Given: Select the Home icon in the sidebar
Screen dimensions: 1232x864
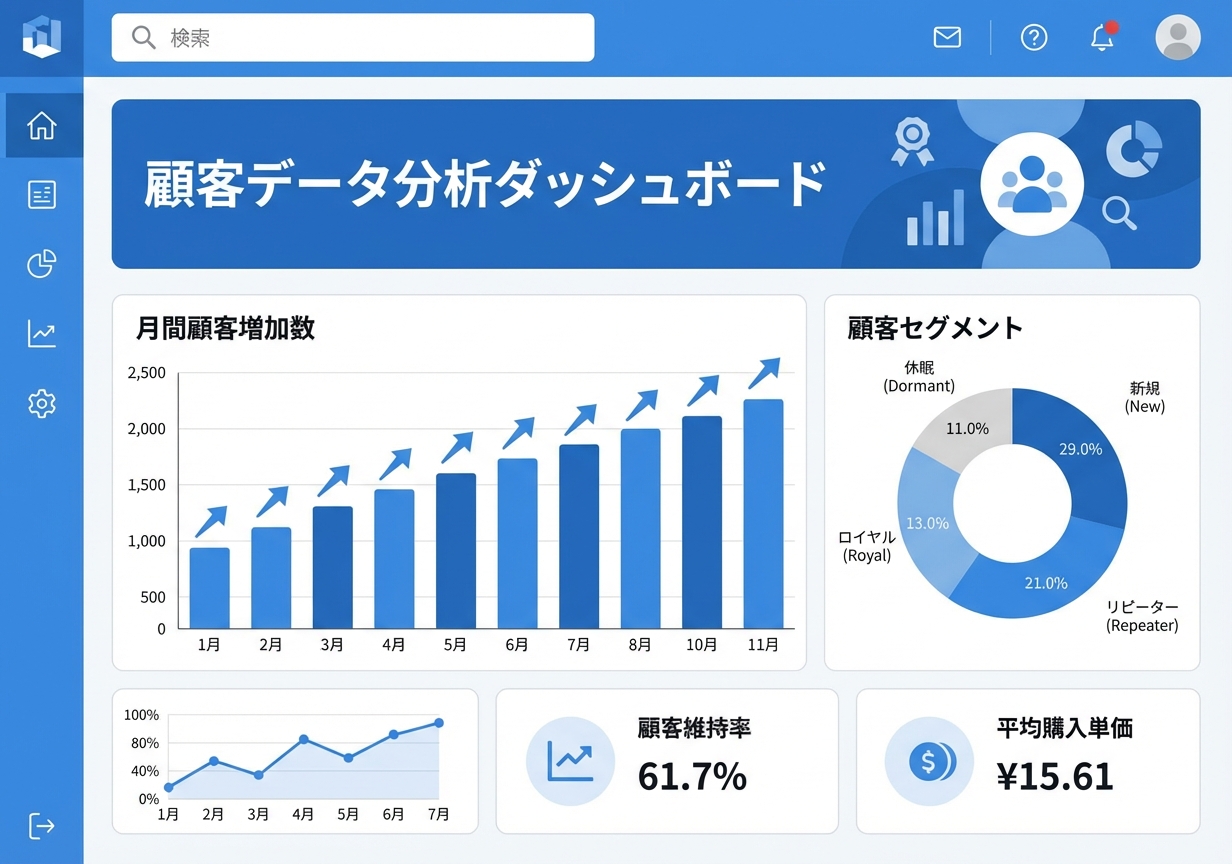Looking at the screenshot, I should click(x=41, y=124).
